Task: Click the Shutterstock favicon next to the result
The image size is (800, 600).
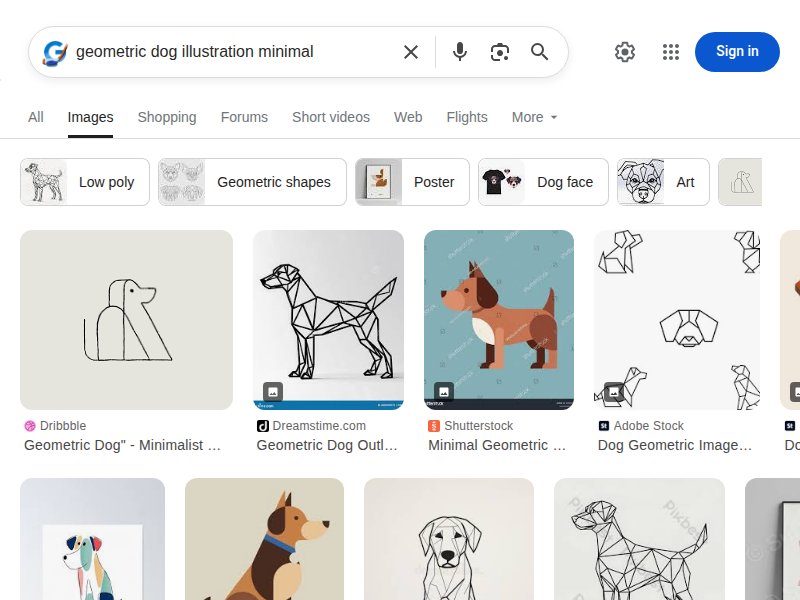Action: click(x=431, y=425)
